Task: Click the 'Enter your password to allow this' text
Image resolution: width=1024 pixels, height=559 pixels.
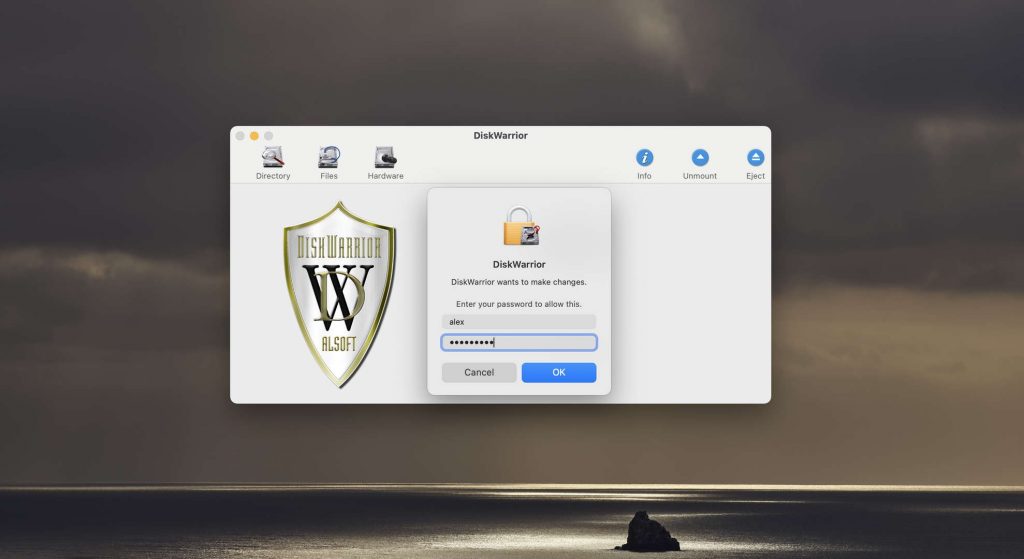Action: [x=519, y=304]
